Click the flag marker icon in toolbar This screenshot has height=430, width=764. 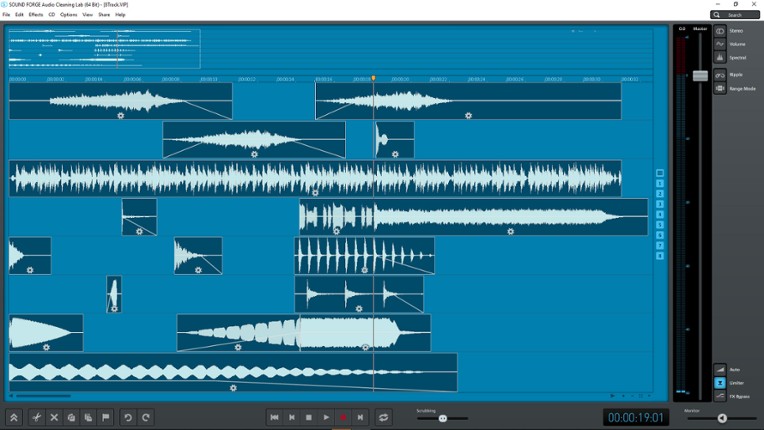point(106,417)
